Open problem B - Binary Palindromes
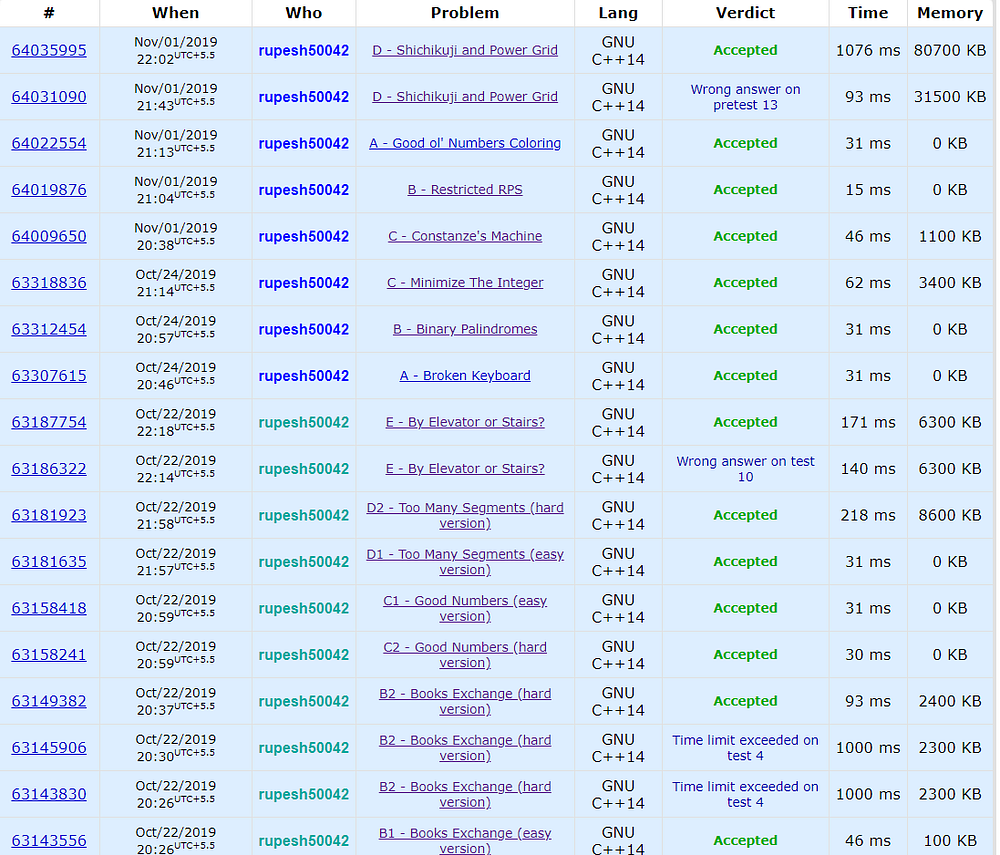The image size is (1000, 855). click(465, 330)
